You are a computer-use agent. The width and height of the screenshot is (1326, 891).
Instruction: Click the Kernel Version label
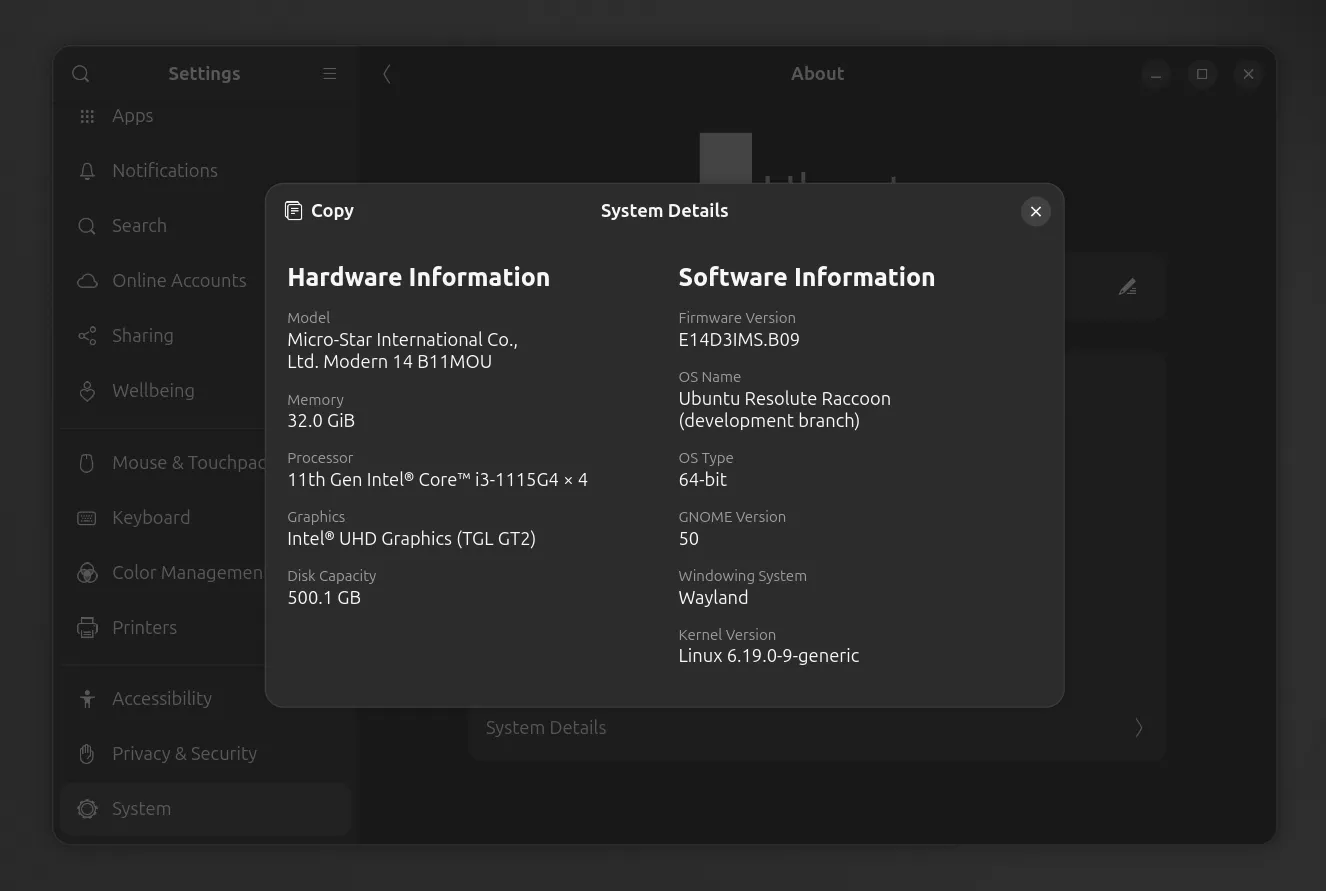coord(727,635)
